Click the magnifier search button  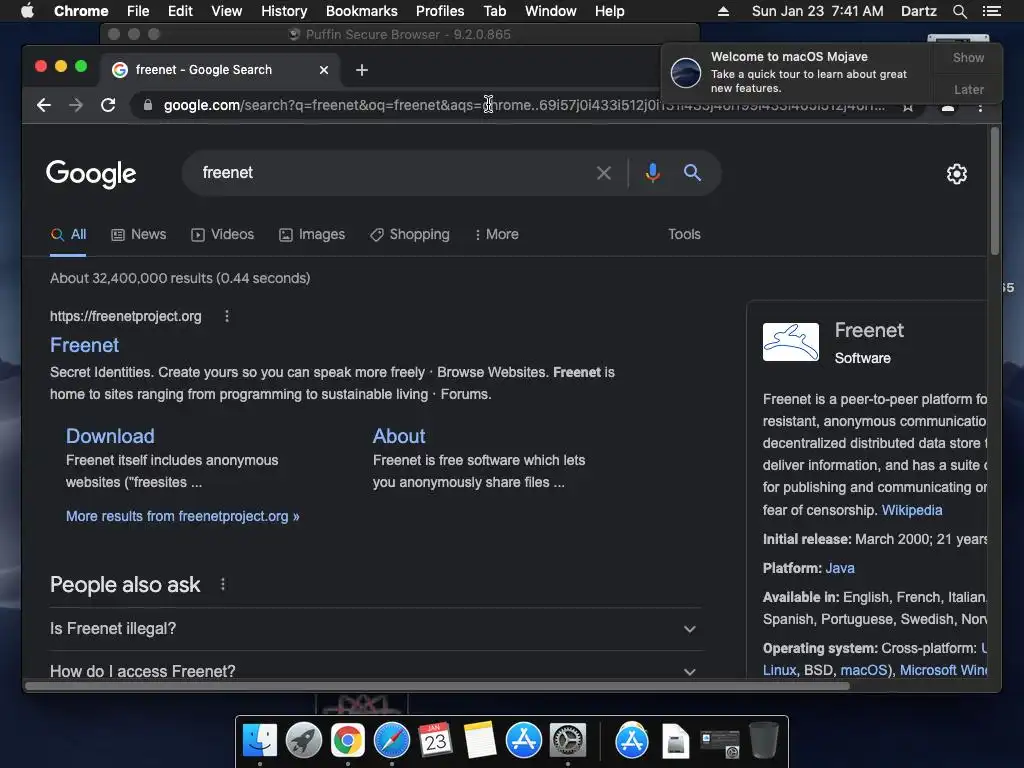tap(692, 173)
